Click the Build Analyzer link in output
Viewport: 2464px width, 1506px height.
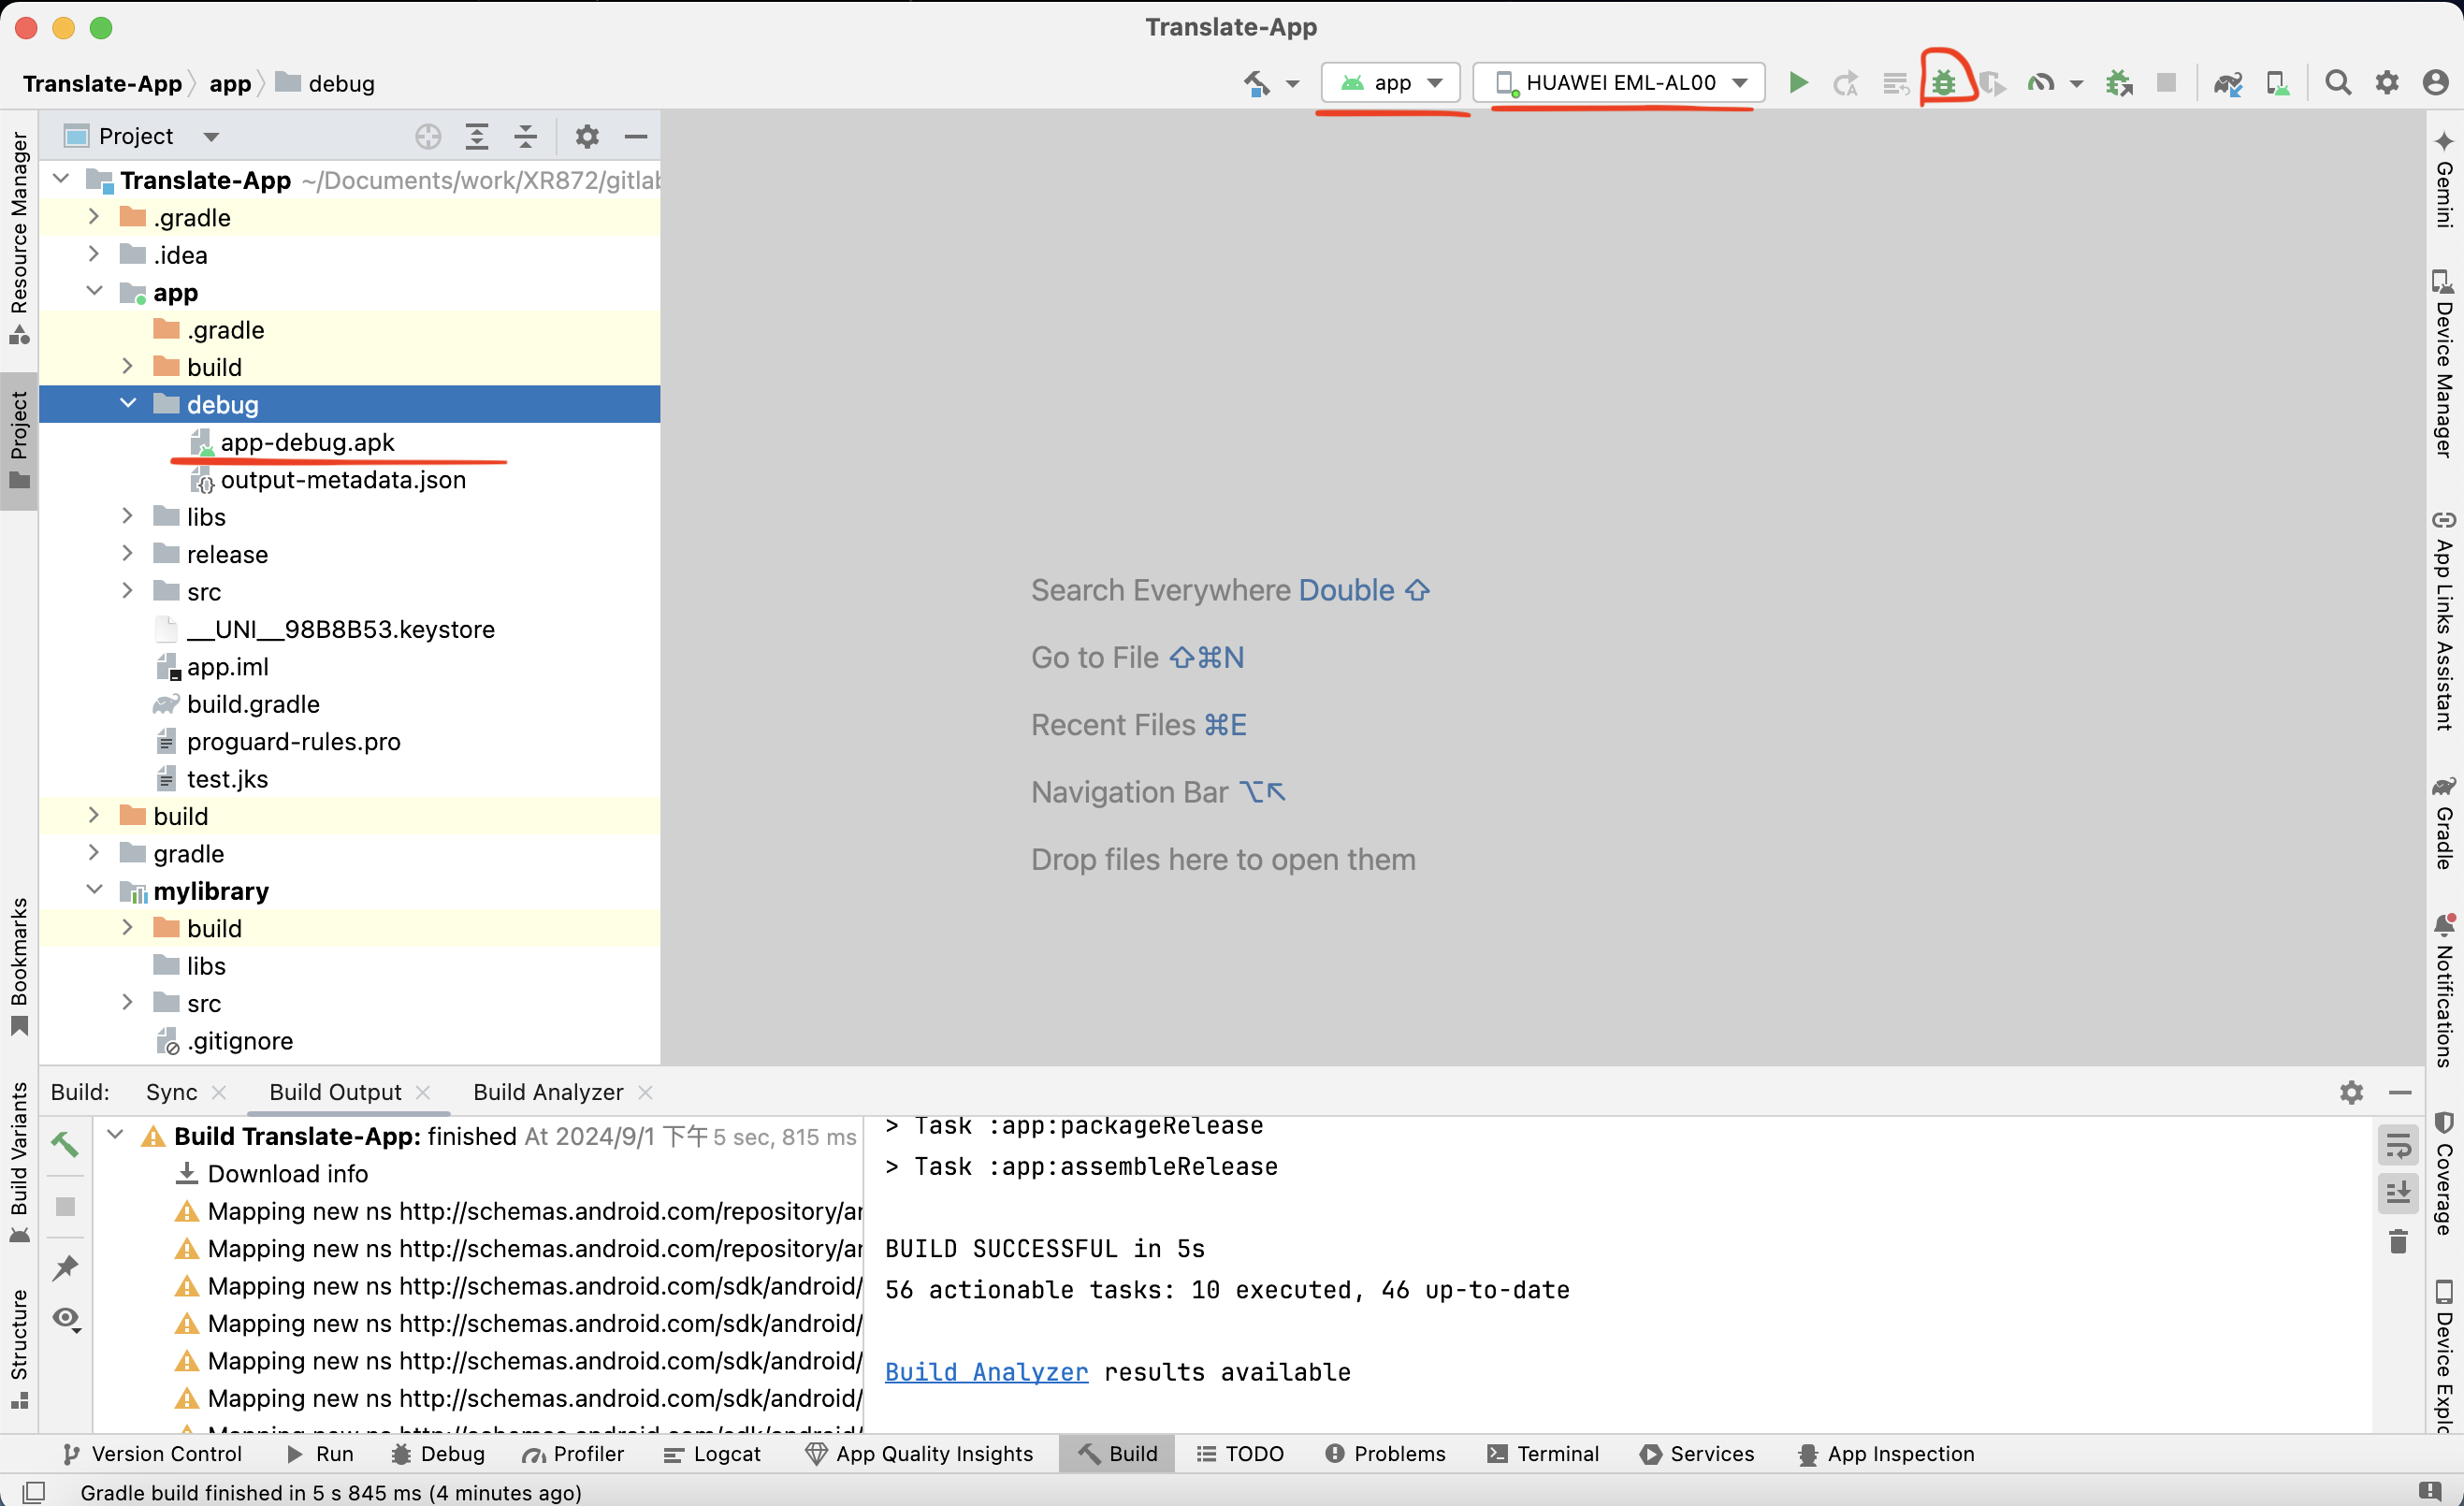(x=986, y=1372)
